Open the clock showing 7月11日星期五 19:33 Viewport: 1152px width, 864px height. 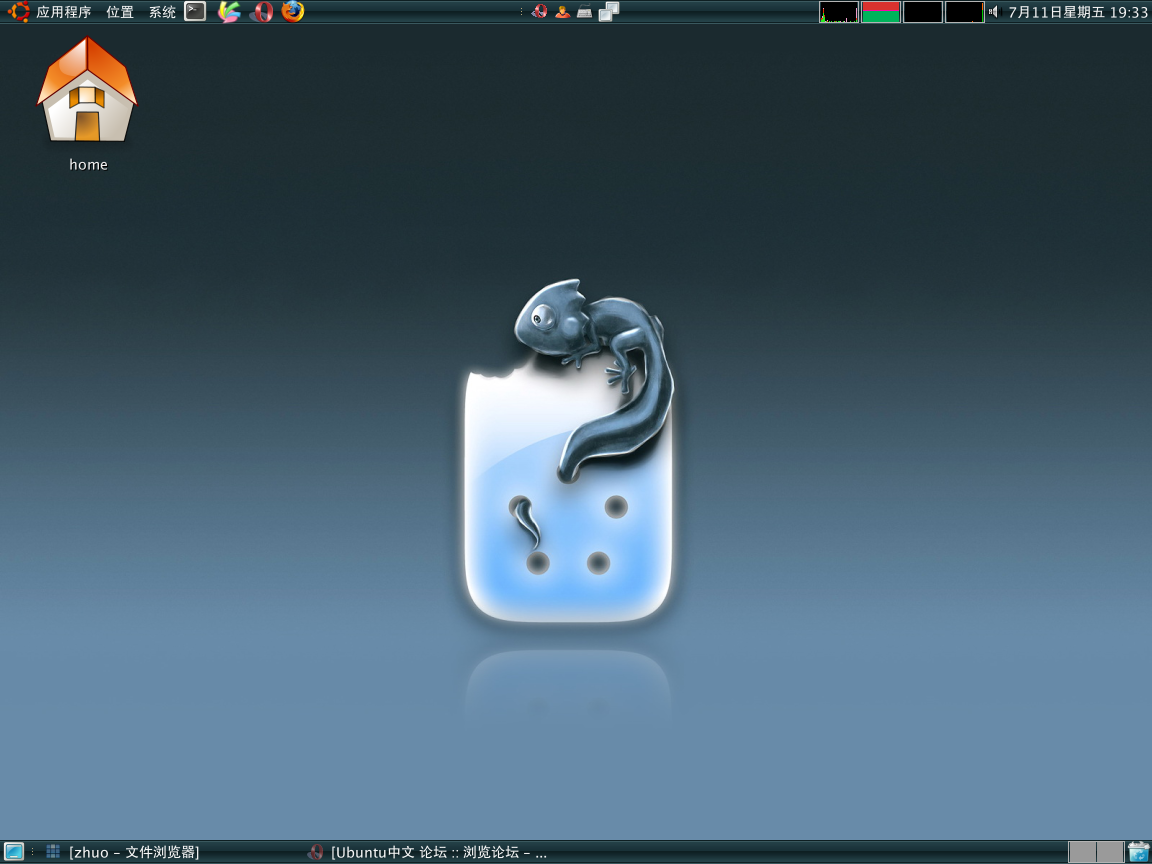tap(1078, 12)
